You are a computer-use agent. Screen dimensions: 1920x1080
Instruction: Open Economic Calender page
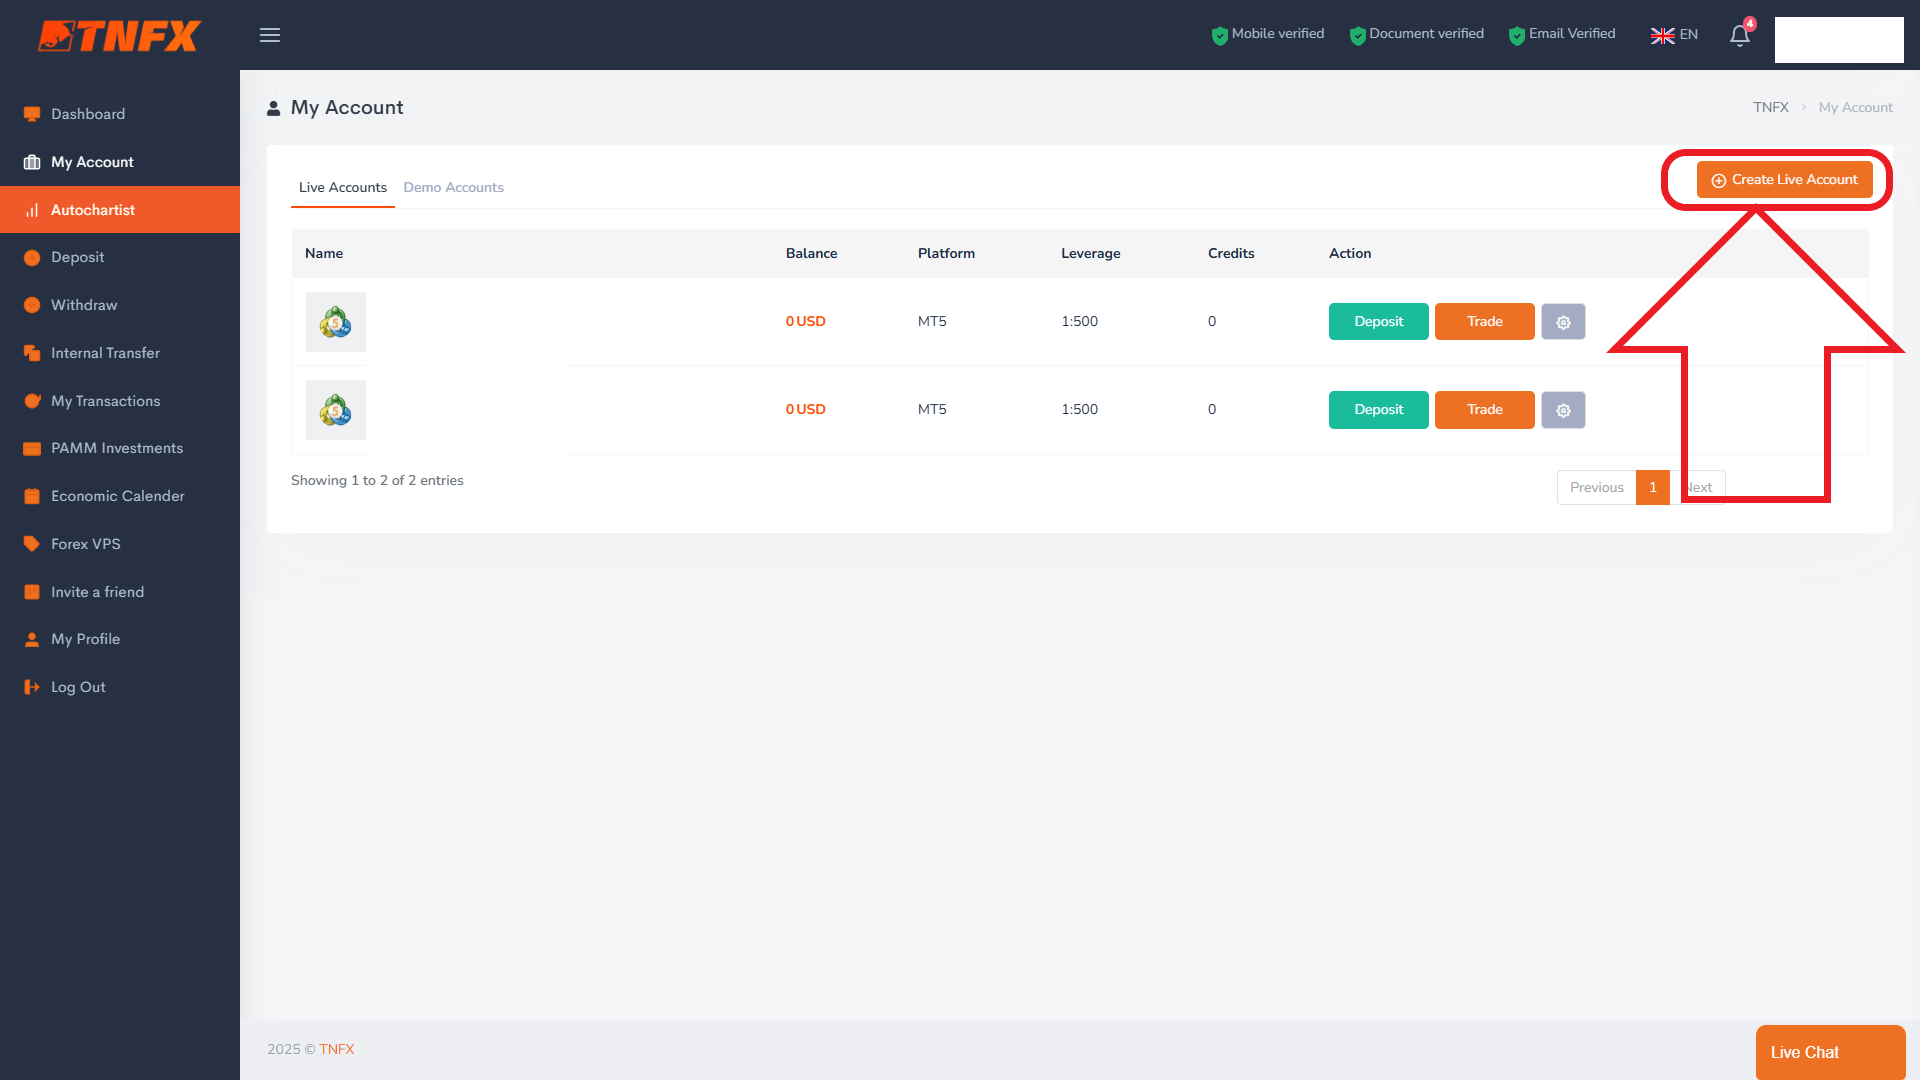tap(120, 496)
